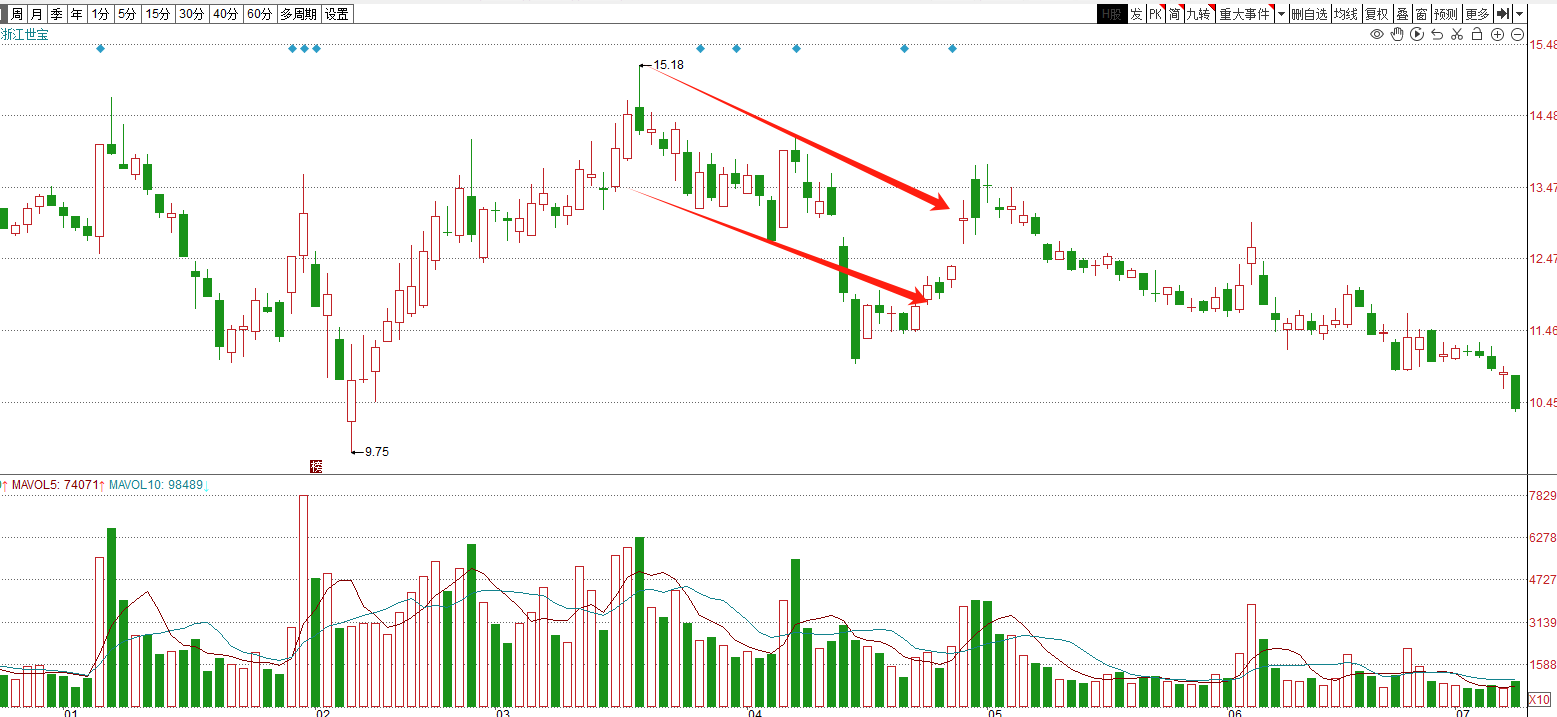
Task: Select the 30分 period tab
Action: (191, 14)
